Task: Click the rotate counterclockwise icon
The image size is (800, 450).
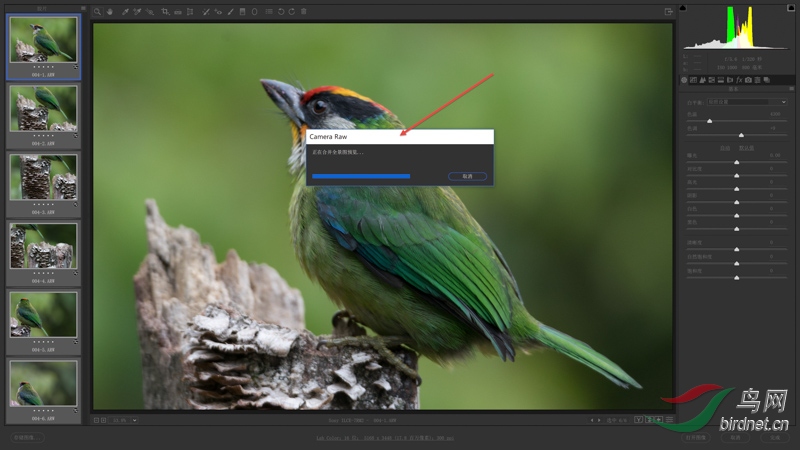Action: pyautogui.click(x=279, y=12)
